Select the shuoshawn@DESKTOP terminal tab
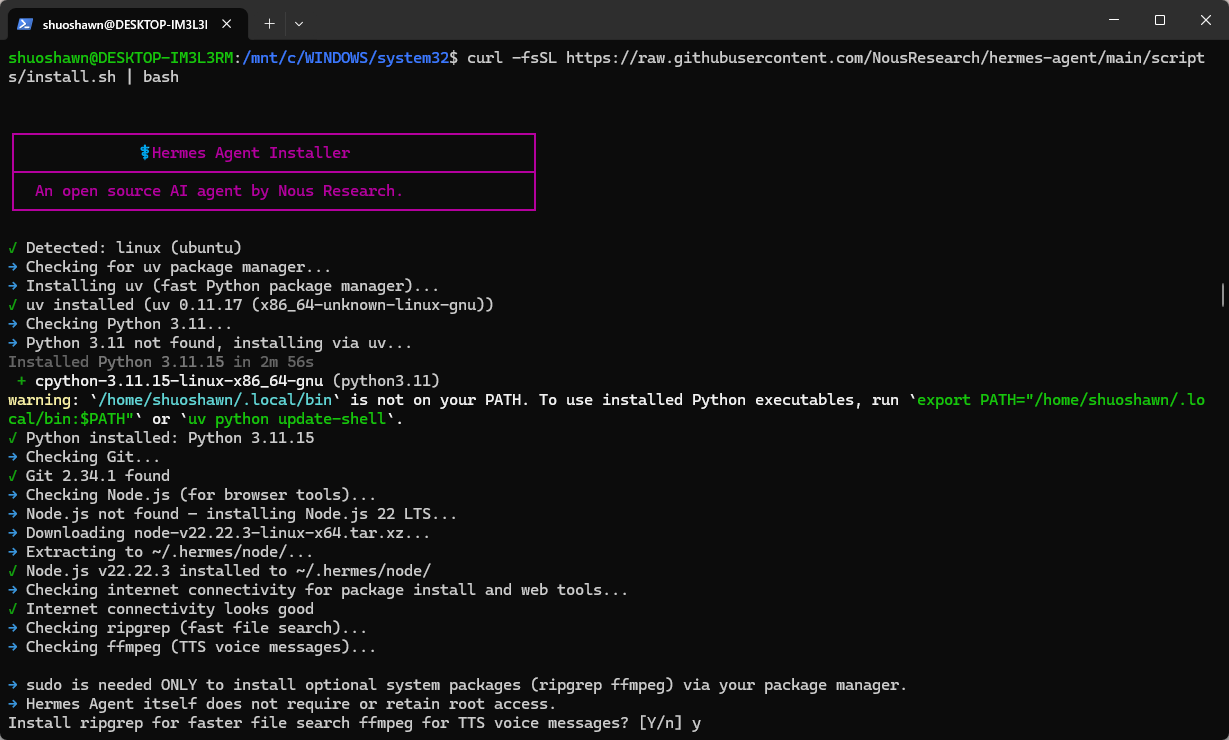 pos(127,22)
